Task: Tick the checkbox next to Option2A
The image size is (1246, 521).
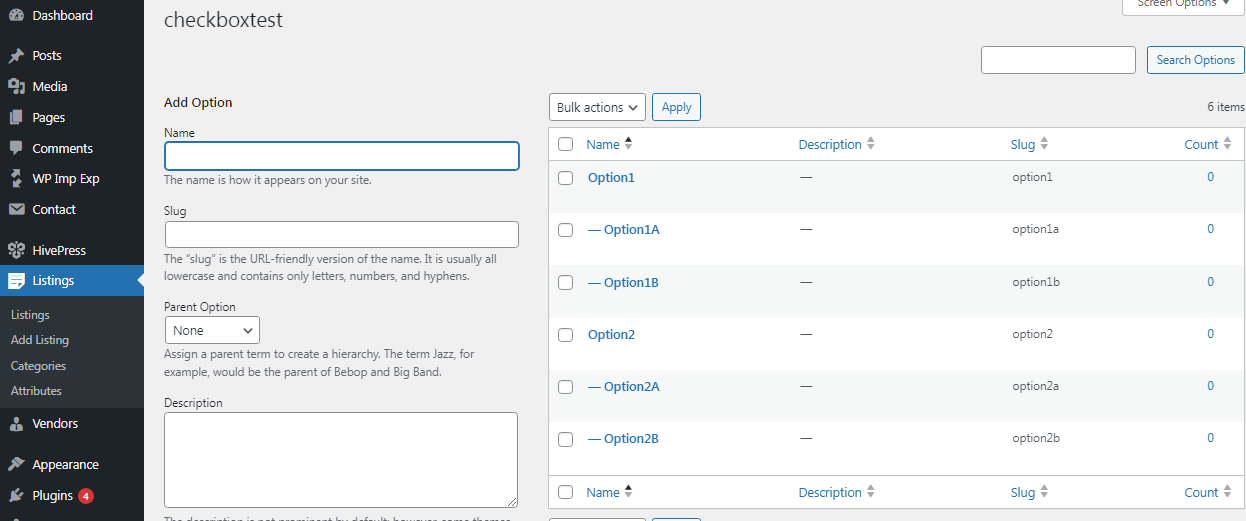Action: point(566,387)
